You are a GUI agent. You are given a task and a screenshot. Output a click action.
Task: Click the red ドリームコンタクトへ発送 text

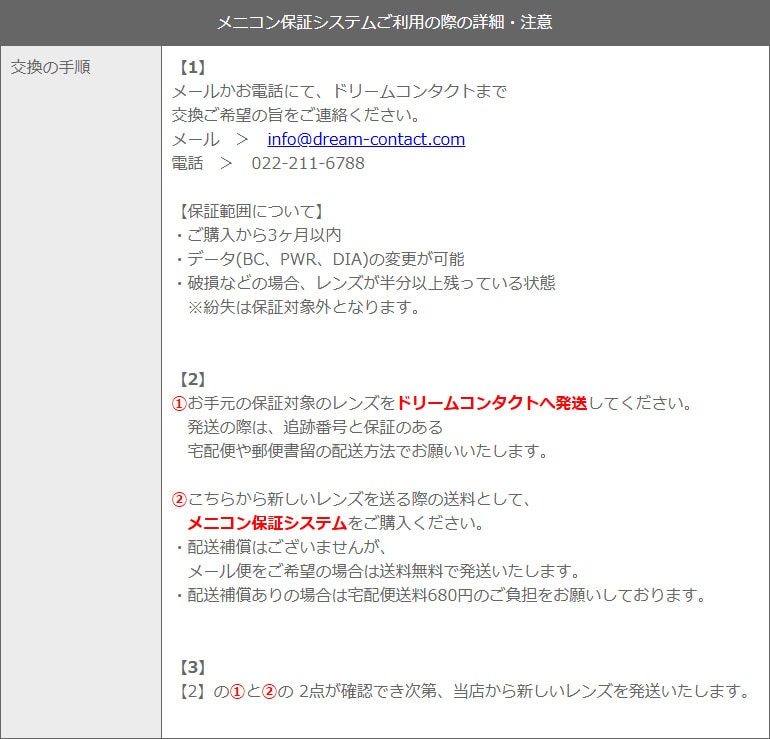(x=492, y=403)
